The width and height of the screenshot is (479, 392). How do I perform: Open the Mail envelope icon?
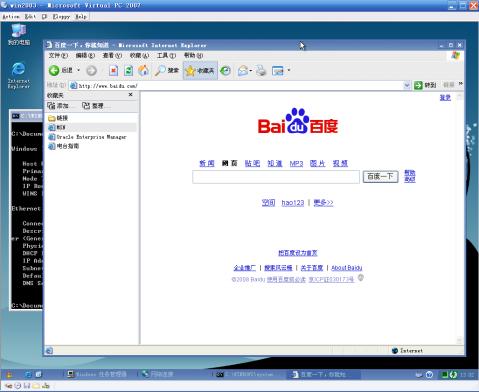(x=243, y=70)
